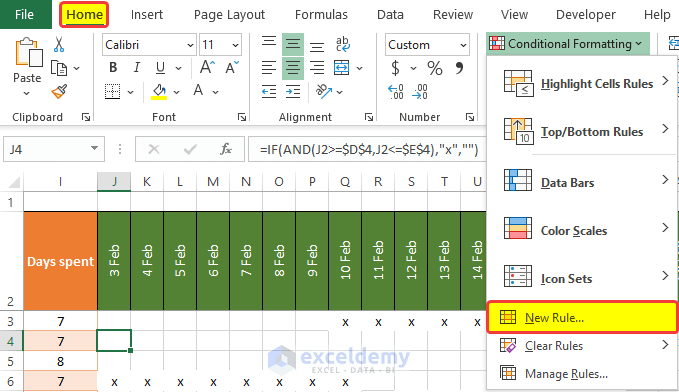This screenshot has height=392, width=679.
Task: Click the Select All corner triangle
Action: [15, 182]
